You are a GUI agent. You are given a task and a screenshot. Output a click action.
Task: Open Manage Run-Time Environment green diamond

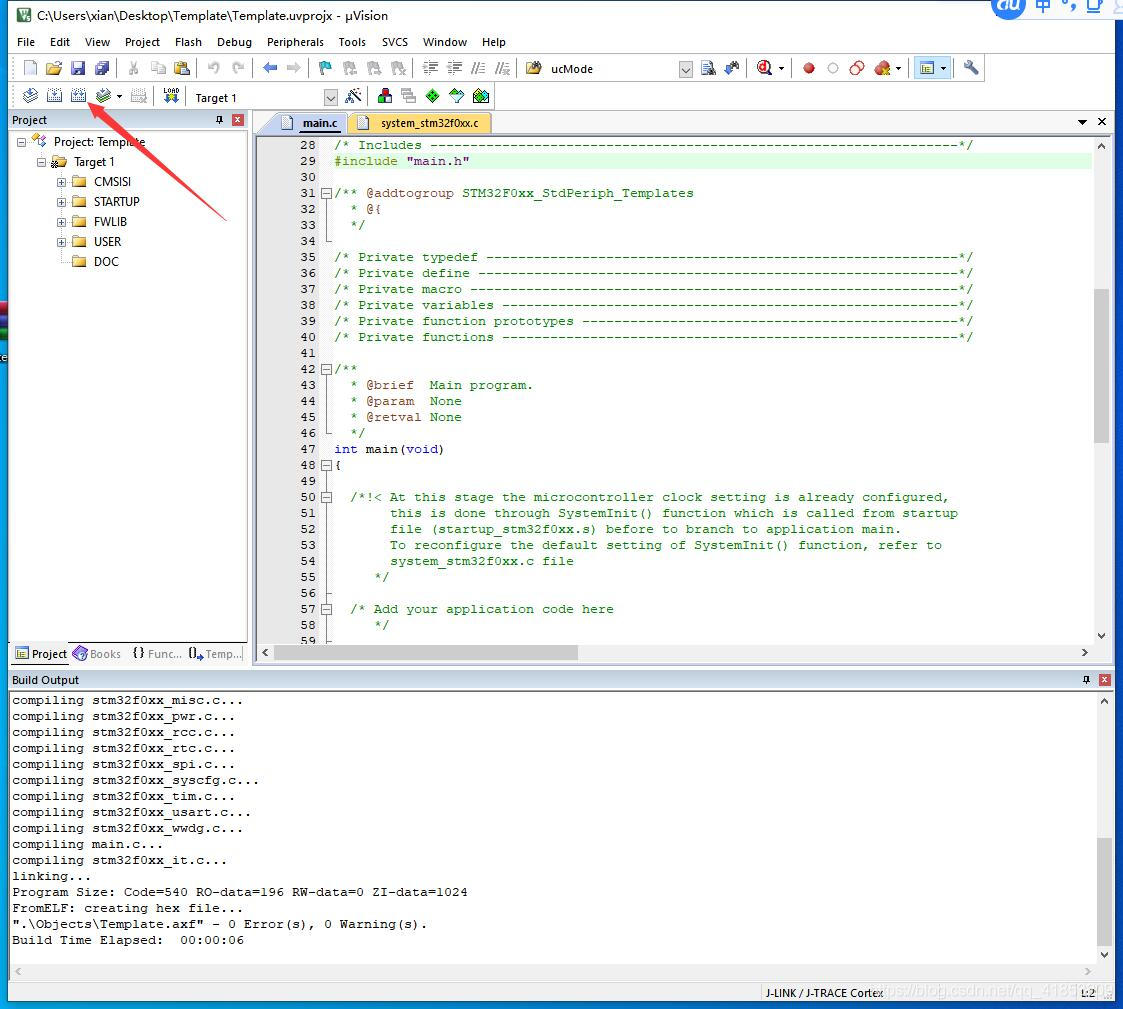pos(433,96)
